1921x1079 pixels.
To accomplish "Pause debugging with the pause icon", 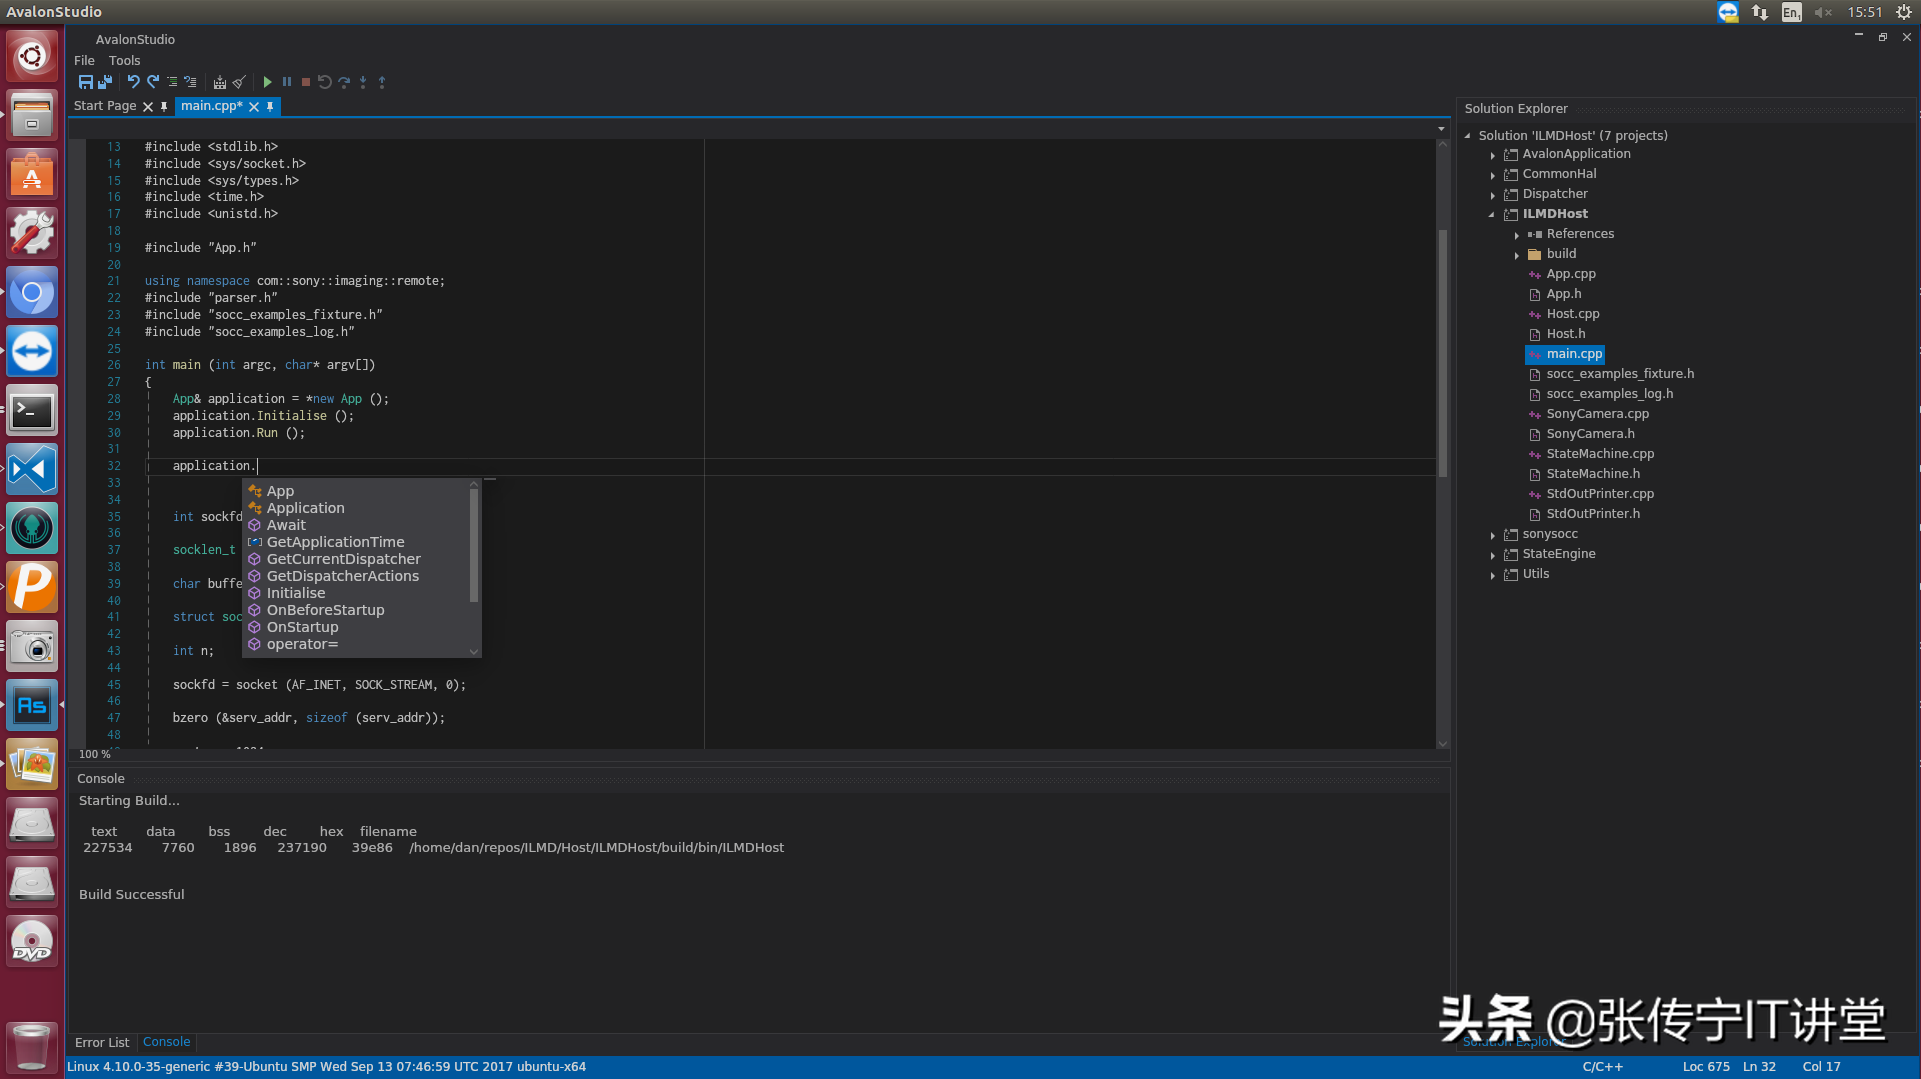I will pos(287,82).
